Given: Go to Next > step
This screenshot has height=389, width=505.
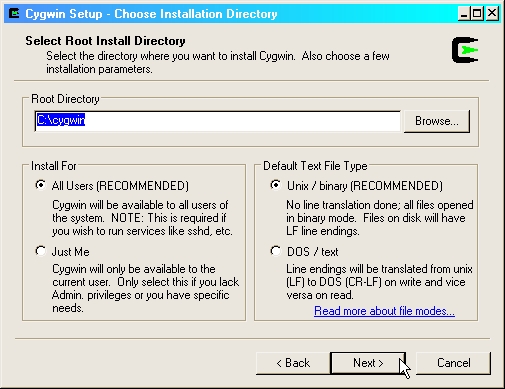Looking at the screenshot, I should click(368, 363).
